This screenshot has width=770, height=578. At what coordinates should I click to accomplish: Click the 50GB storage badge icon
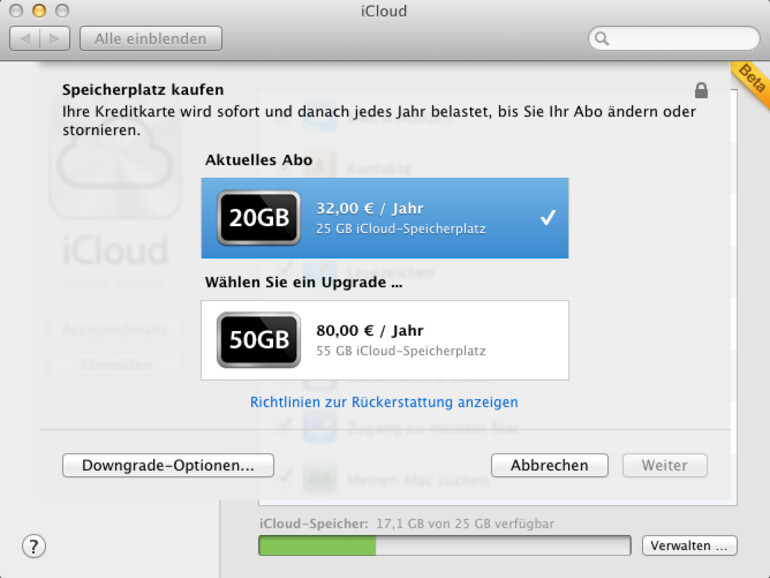click(x=259, y=340)
